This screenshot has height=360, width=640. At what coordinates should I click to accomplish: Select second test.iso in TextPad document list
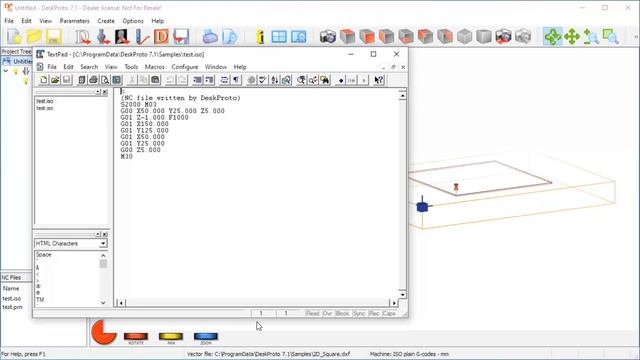(x=44, y=108)
